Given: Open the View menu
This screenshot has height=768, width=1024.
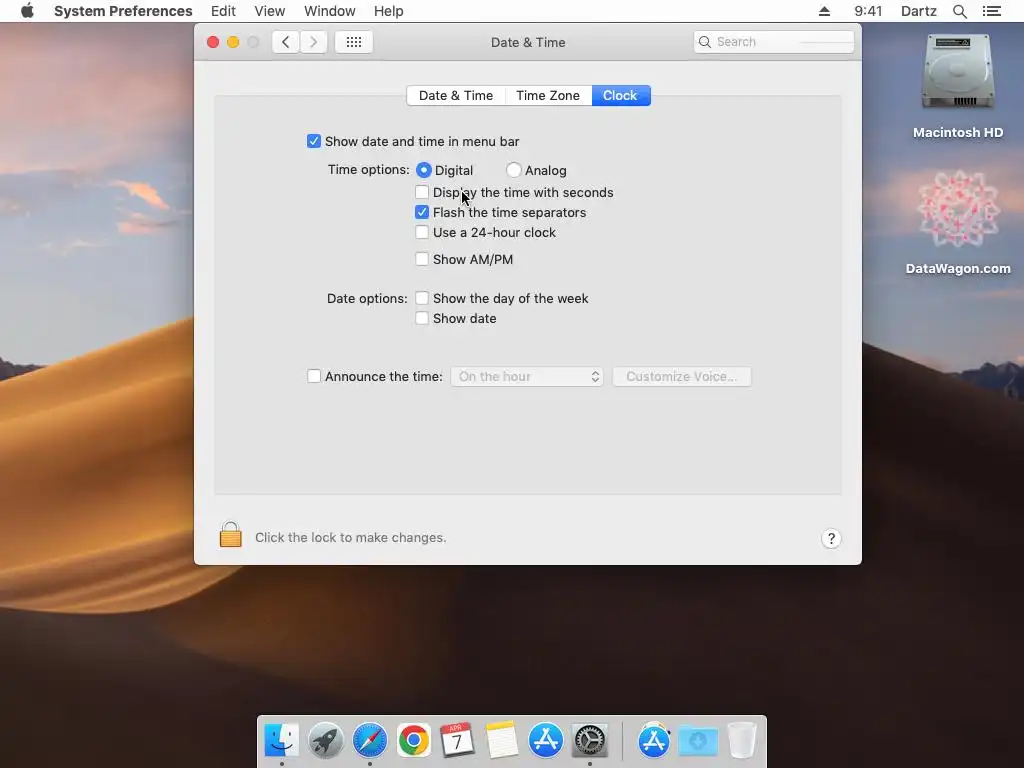Looking at the screenshot, I should click(x=270, y=11).
